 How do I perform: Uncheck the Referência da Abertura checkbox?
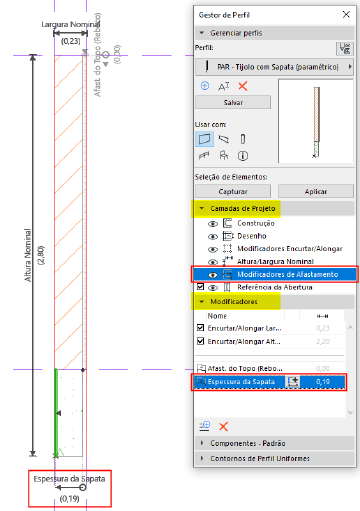[200, 287]
